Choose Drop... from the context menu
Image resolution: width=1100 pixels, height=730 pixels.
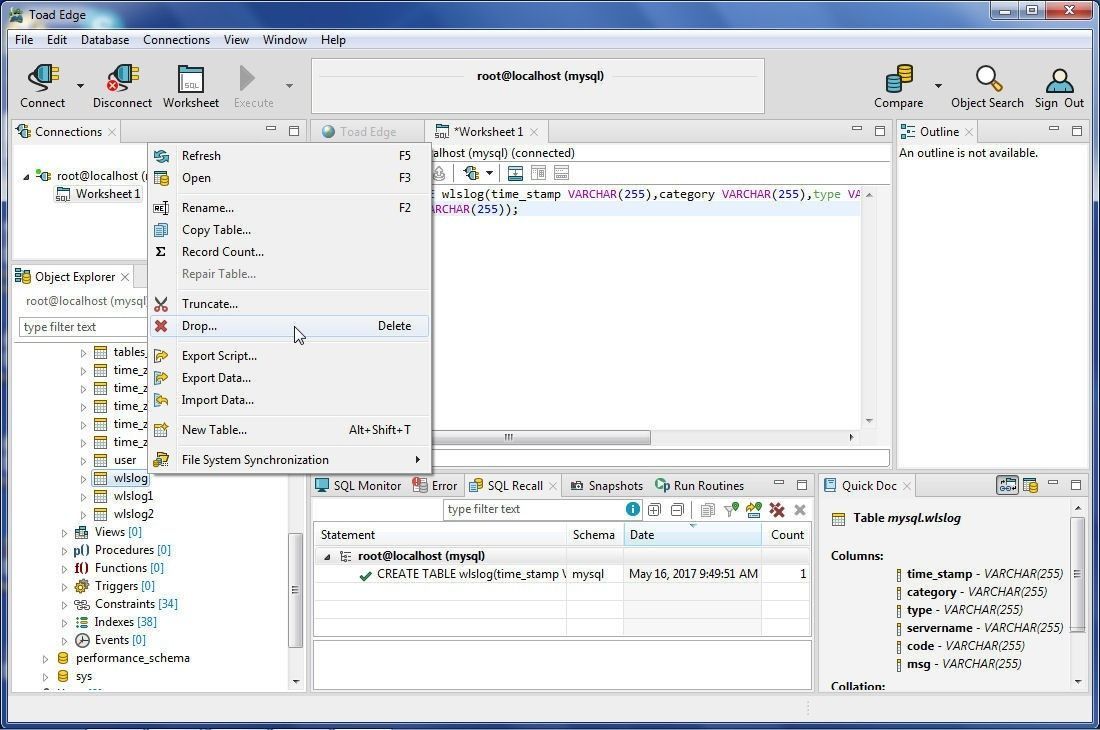[x=289, y=326]
